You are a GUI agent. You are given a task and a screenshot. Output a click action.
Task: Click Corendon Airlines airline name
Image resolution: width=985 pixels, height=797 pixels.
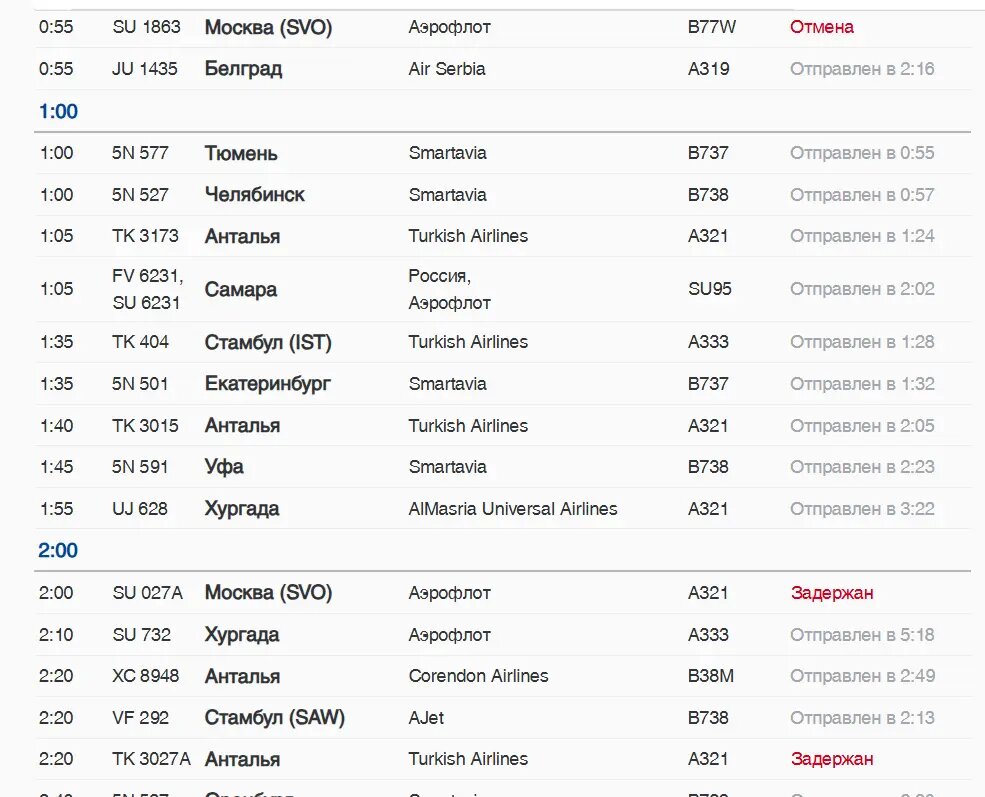point(478,676)
